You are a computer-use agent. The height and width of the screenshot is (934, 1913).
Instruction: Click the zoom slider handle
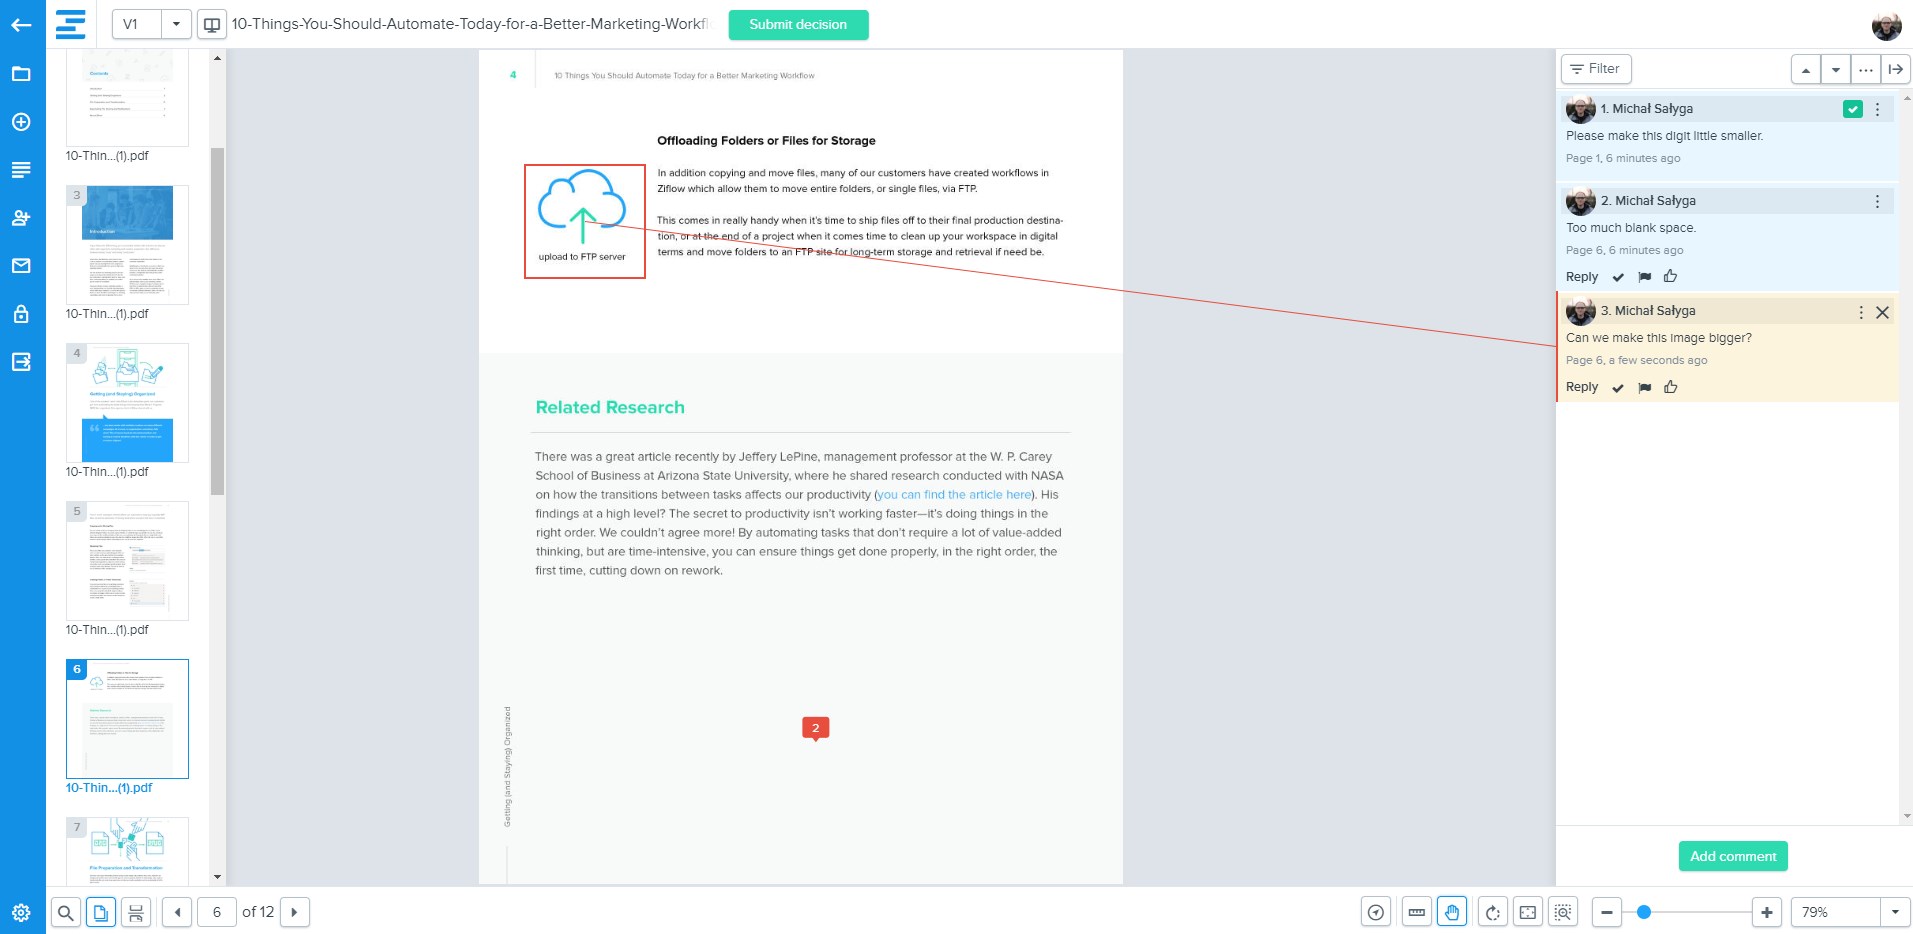coord(1643,912)
